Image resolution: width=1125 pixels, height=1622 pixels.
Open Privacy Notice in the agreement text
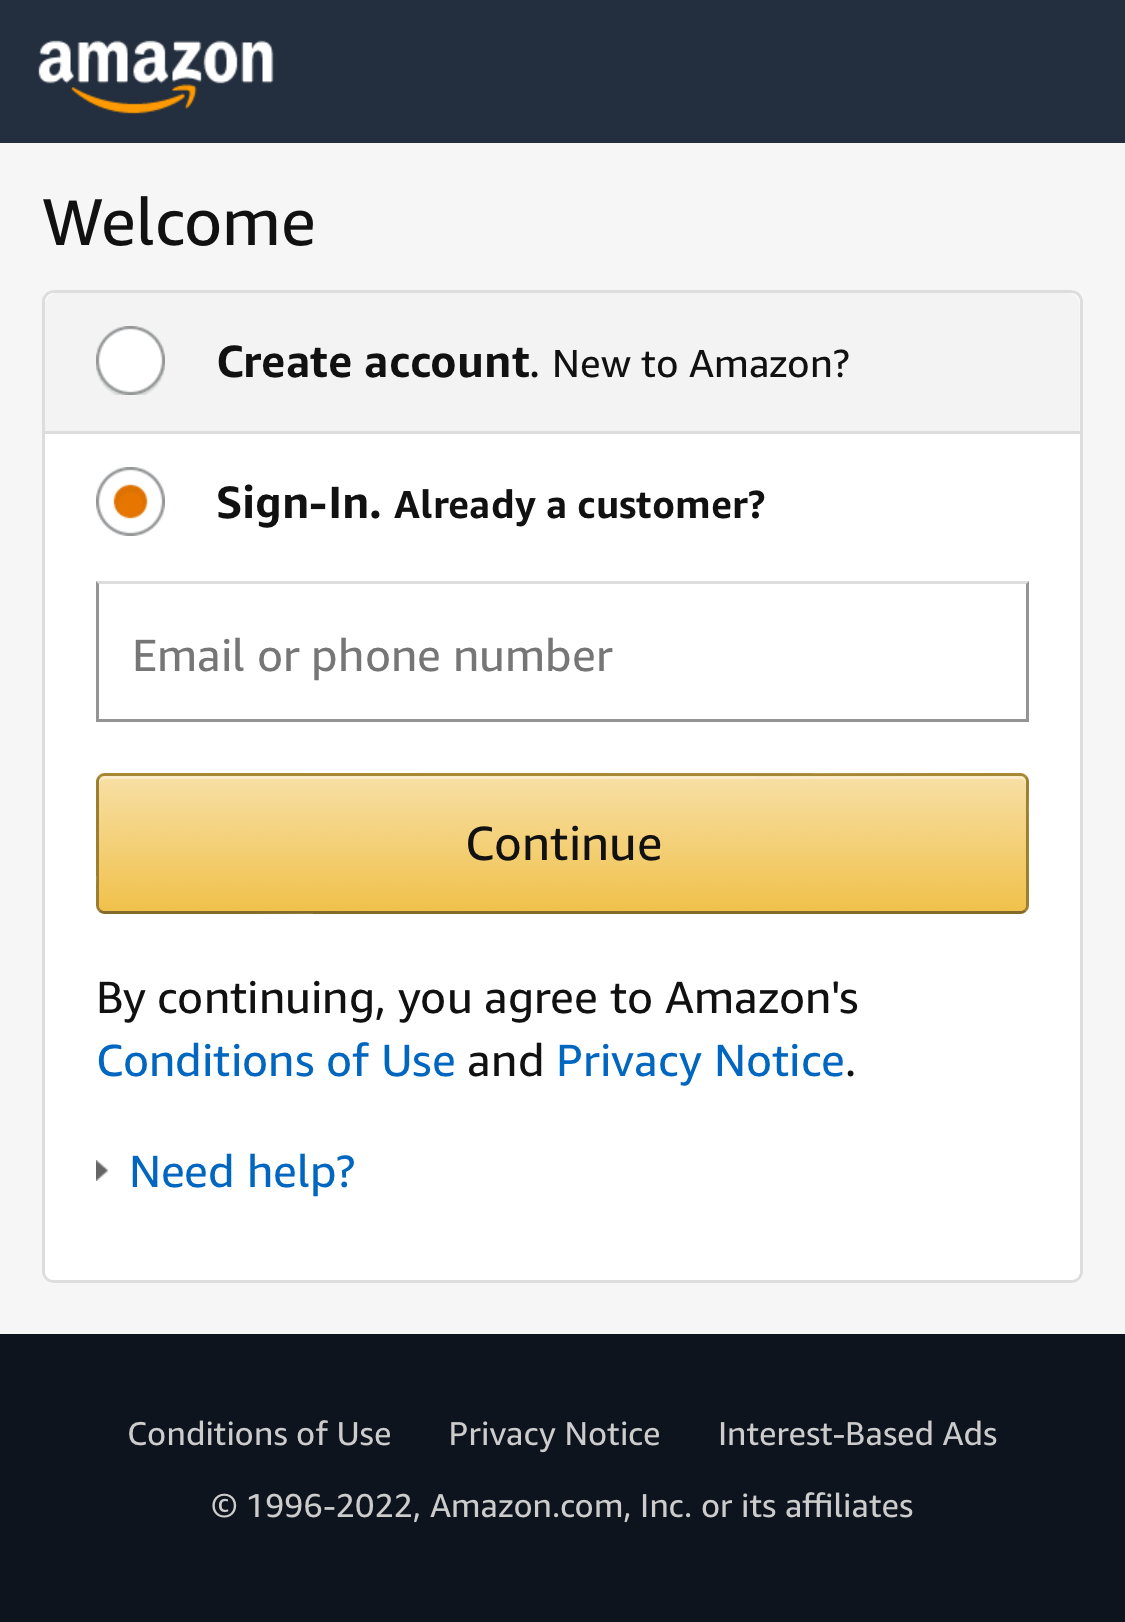click(x=700, y=1060)
